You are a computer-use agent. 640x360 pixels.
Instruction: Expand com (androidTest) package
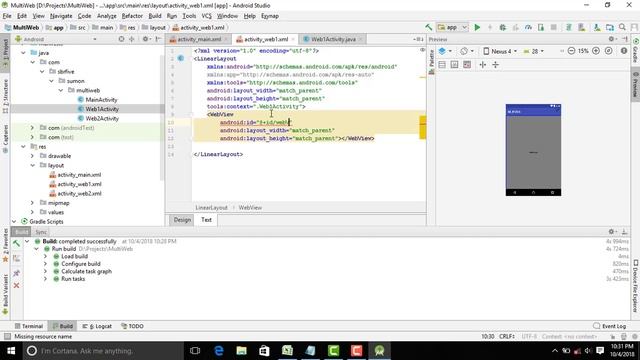pyautogui.click(x=32, y=128)
